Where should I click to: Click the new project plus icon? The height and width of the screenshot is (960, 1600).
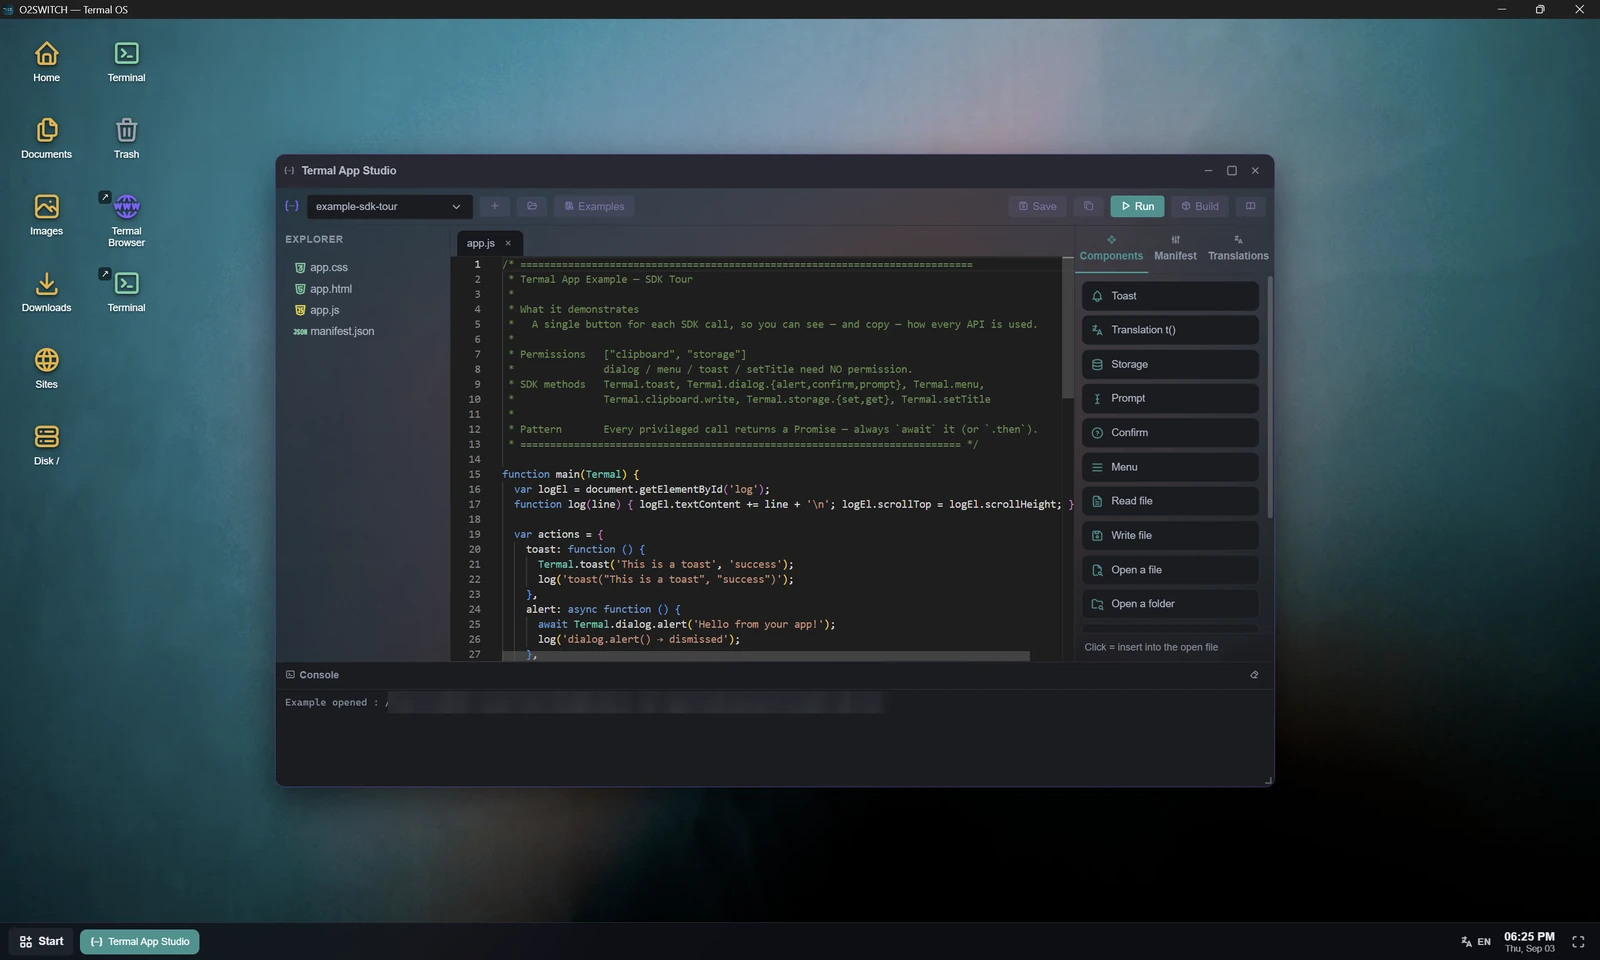pos(494,206)
